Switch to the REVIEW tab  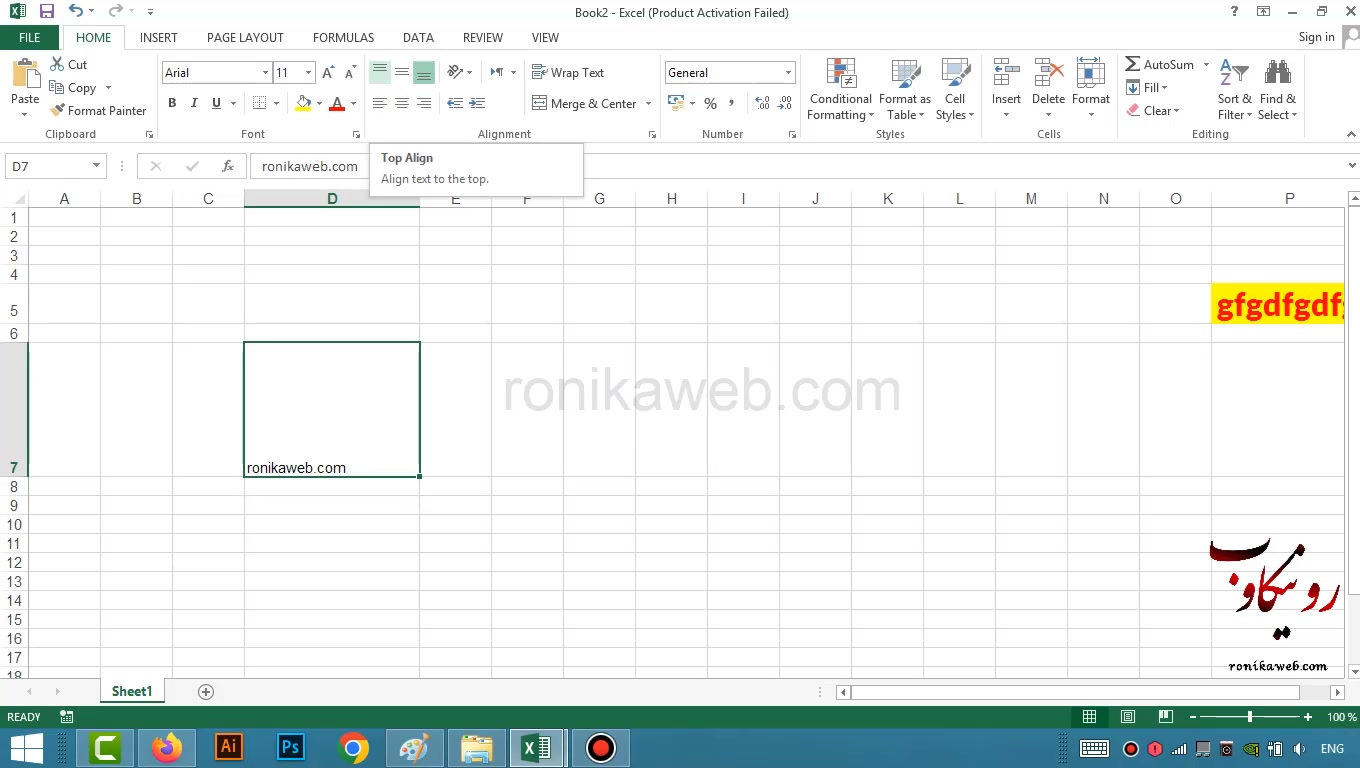(483, 38)
